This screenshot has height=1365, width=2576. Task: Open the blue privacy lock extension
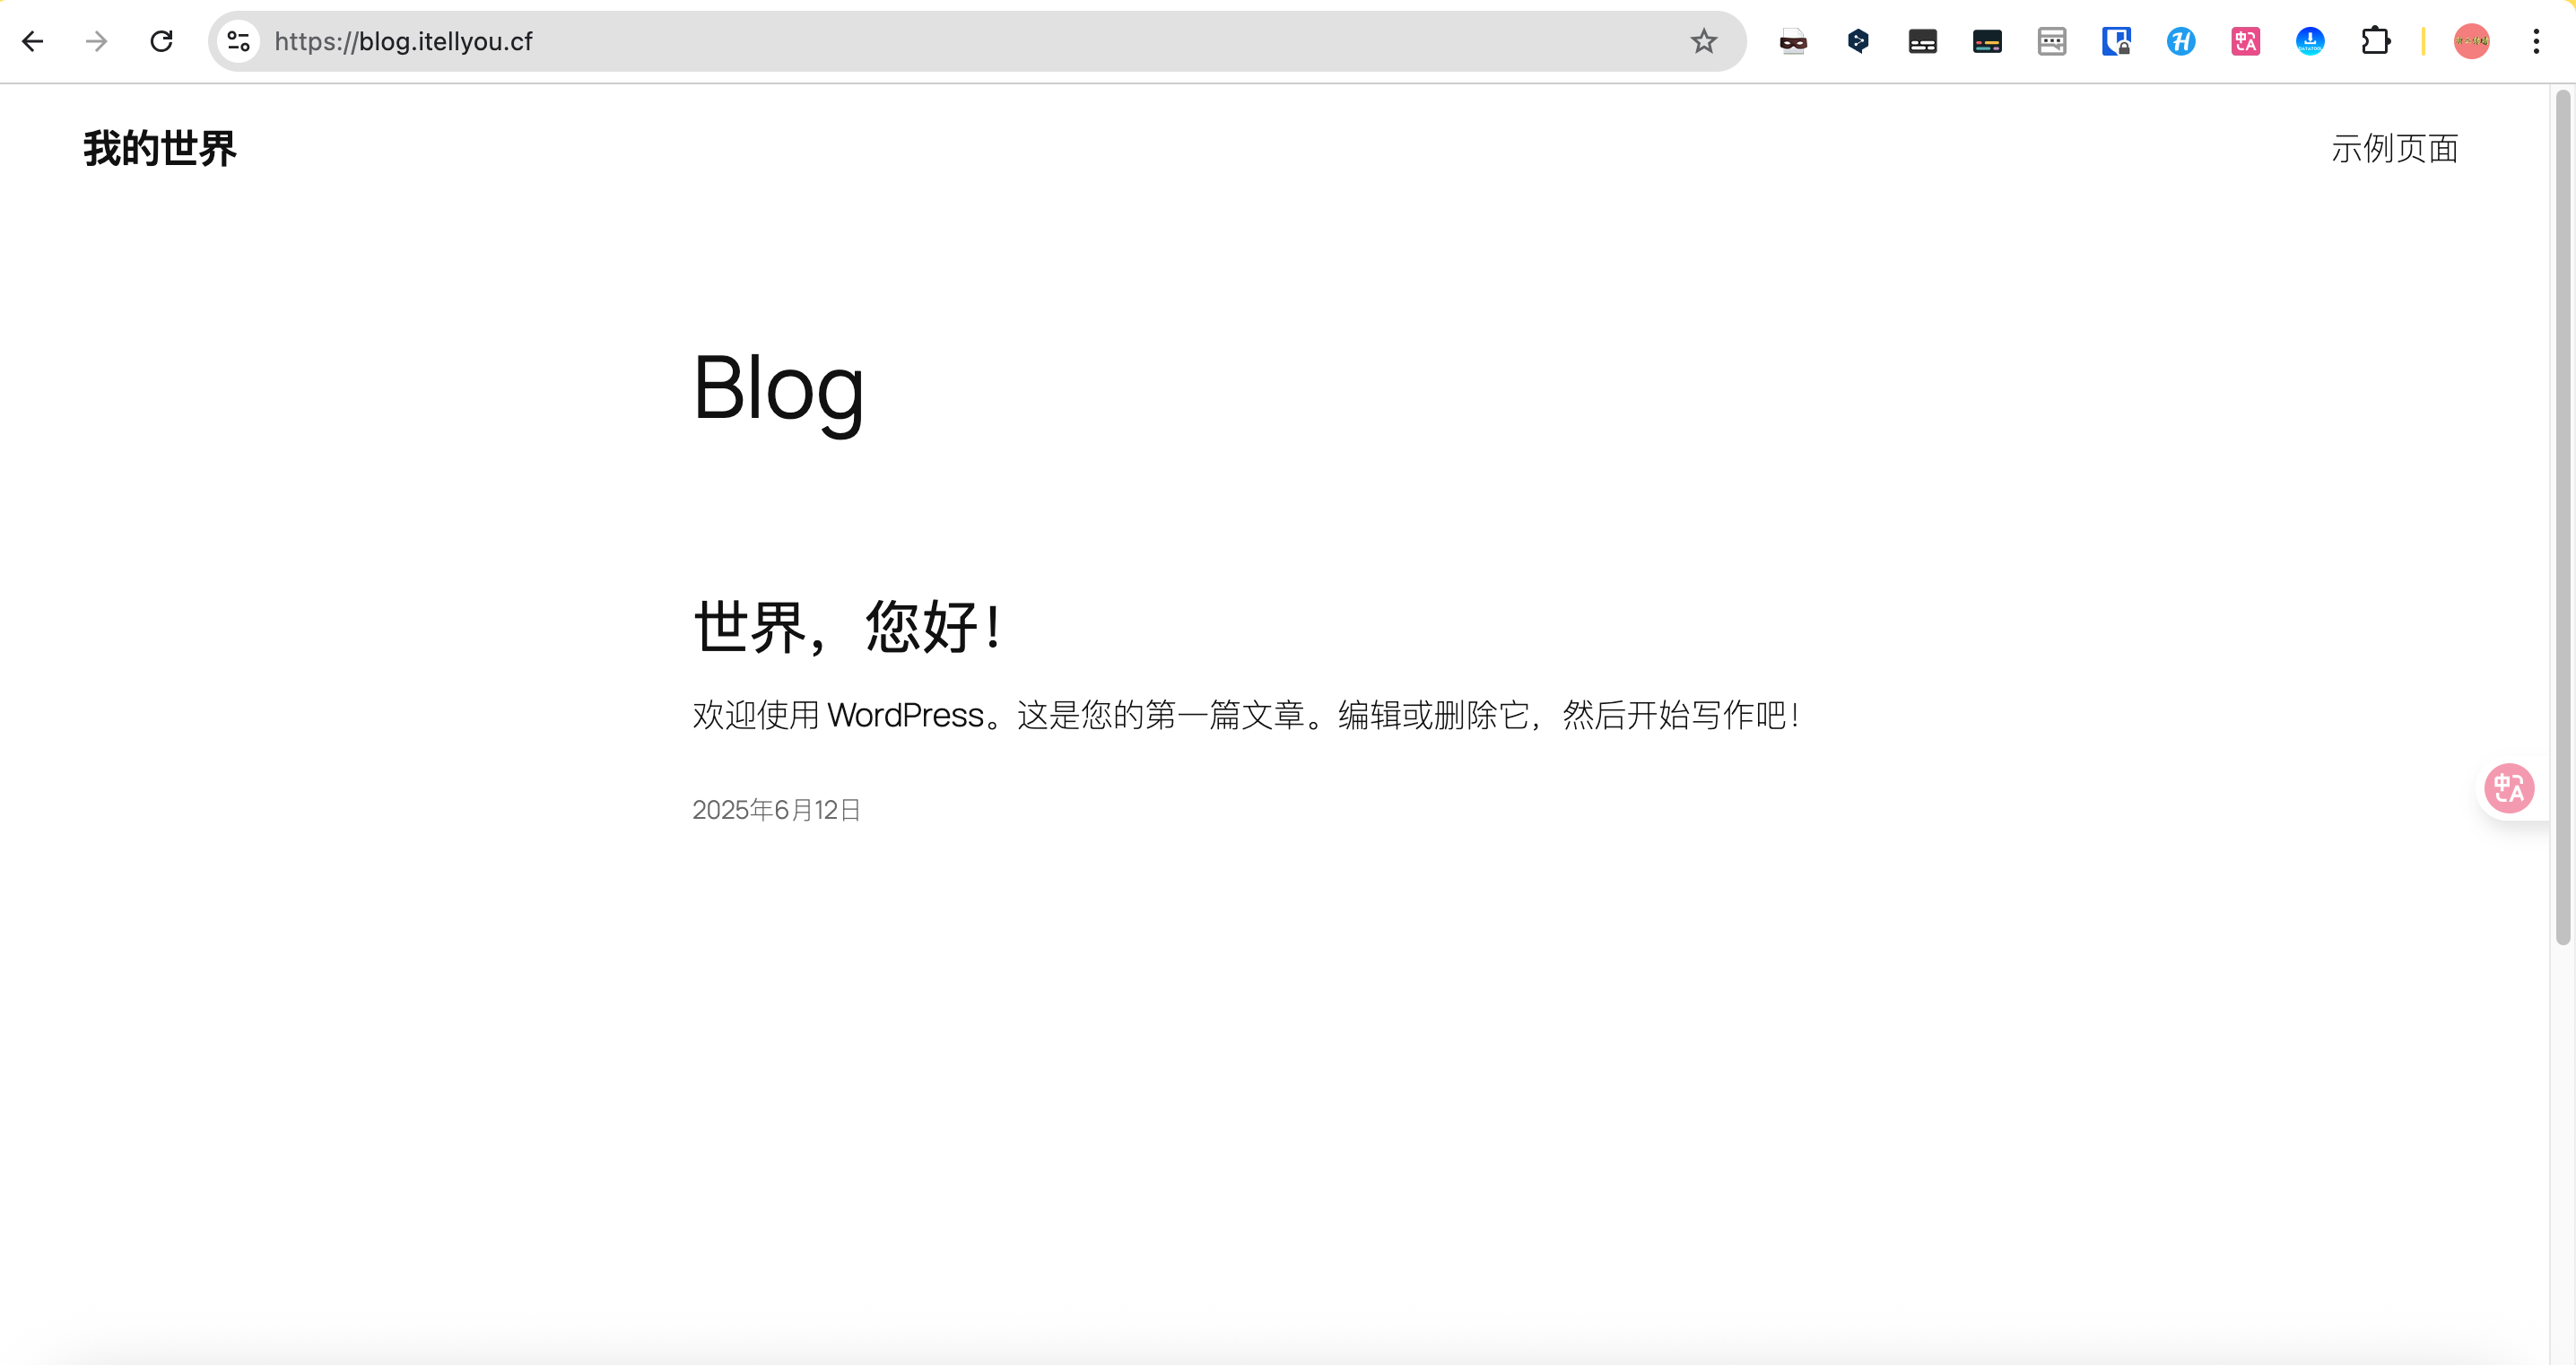click(2117, 41)
